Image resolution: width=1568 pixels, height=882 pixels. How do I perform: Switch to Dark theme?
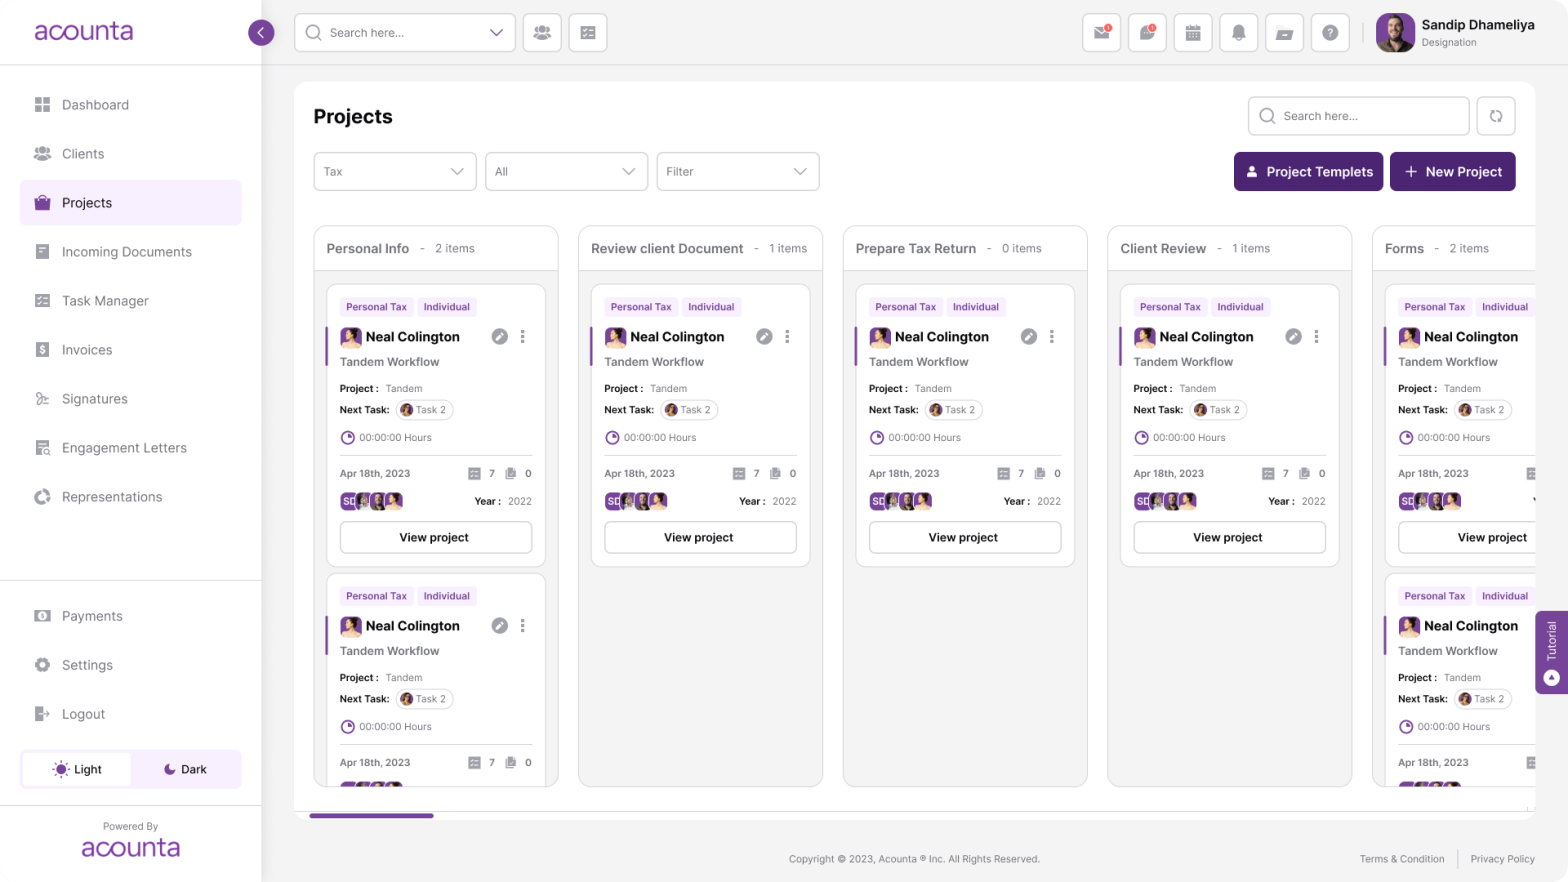[185, 769]
